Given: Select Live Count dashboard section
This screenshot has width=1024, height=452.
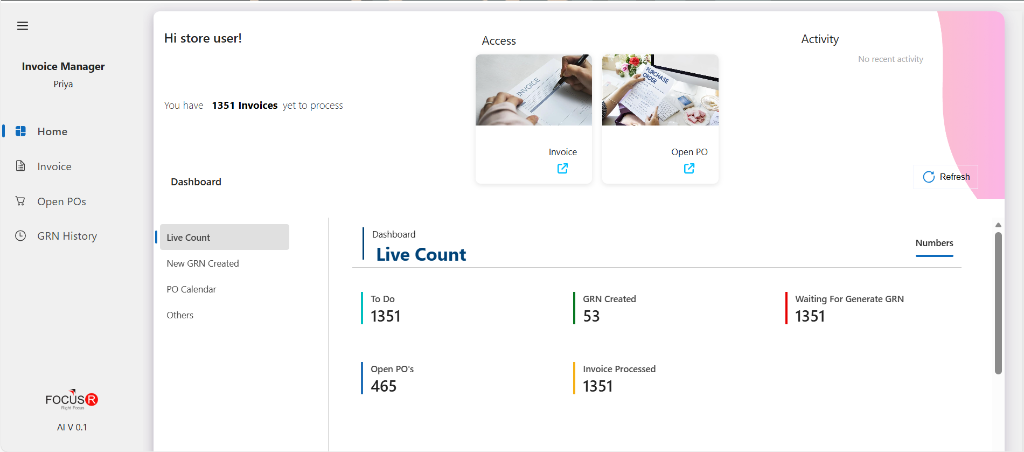Looking at the screenshot, I should point(224,237).
